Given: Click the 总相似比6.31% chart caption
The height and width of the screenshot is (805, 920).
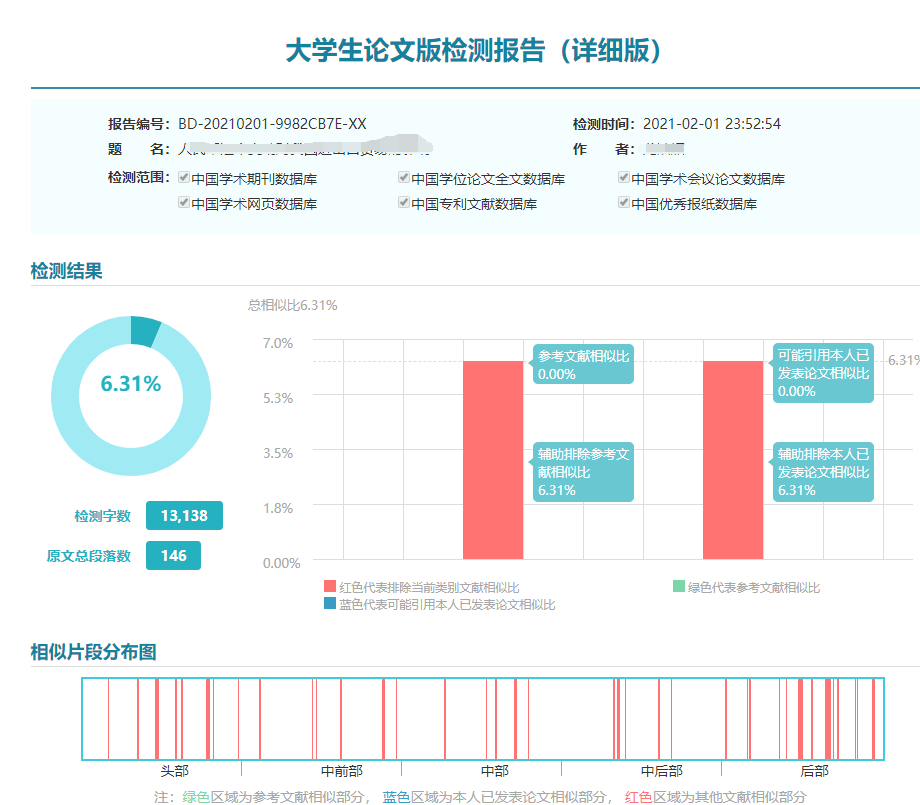Looking at the screenshot, I should (292, 305).
